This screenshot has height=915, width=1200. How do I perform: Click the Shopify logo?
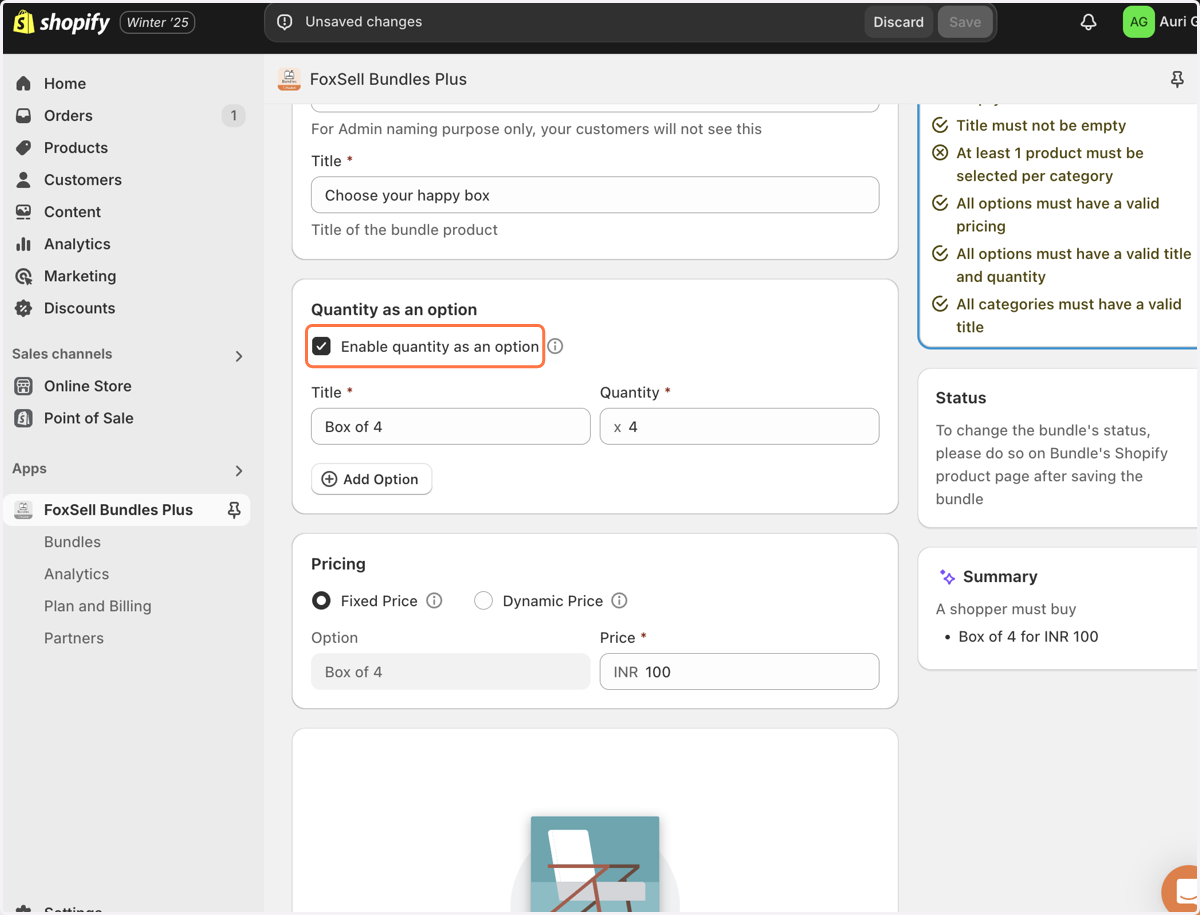click(x=61, y=22)
